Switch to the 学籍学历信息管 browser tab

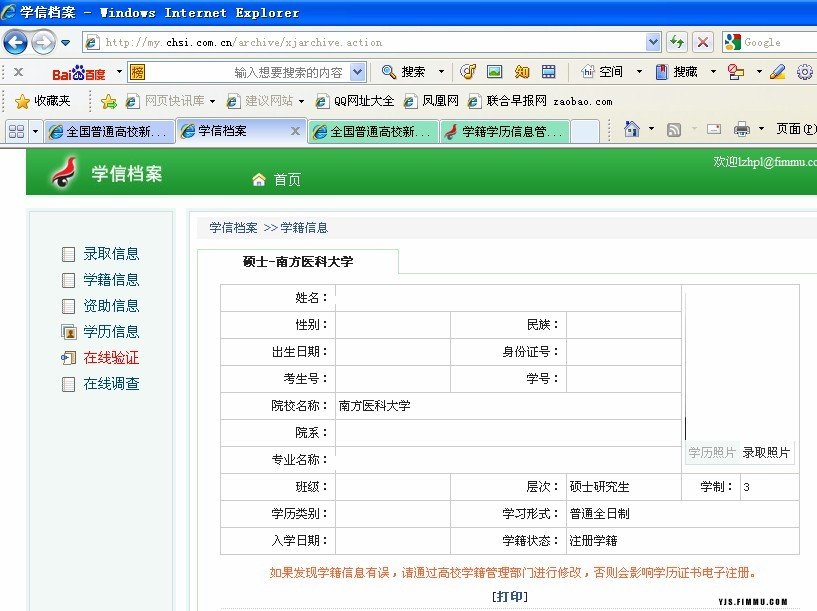pyautogui.click(x=505, y=131)
